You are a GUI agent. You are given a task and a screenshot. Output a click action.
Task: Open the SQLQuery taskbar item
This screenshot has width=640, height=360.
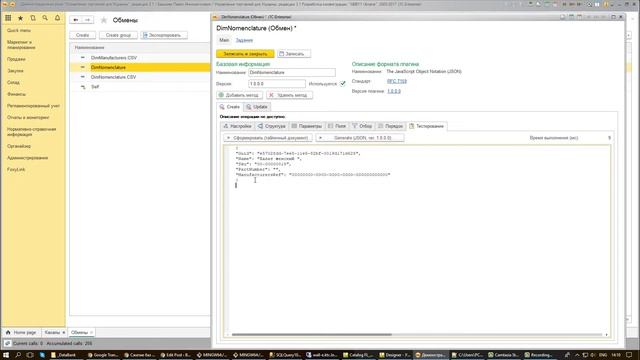[285, 355]
